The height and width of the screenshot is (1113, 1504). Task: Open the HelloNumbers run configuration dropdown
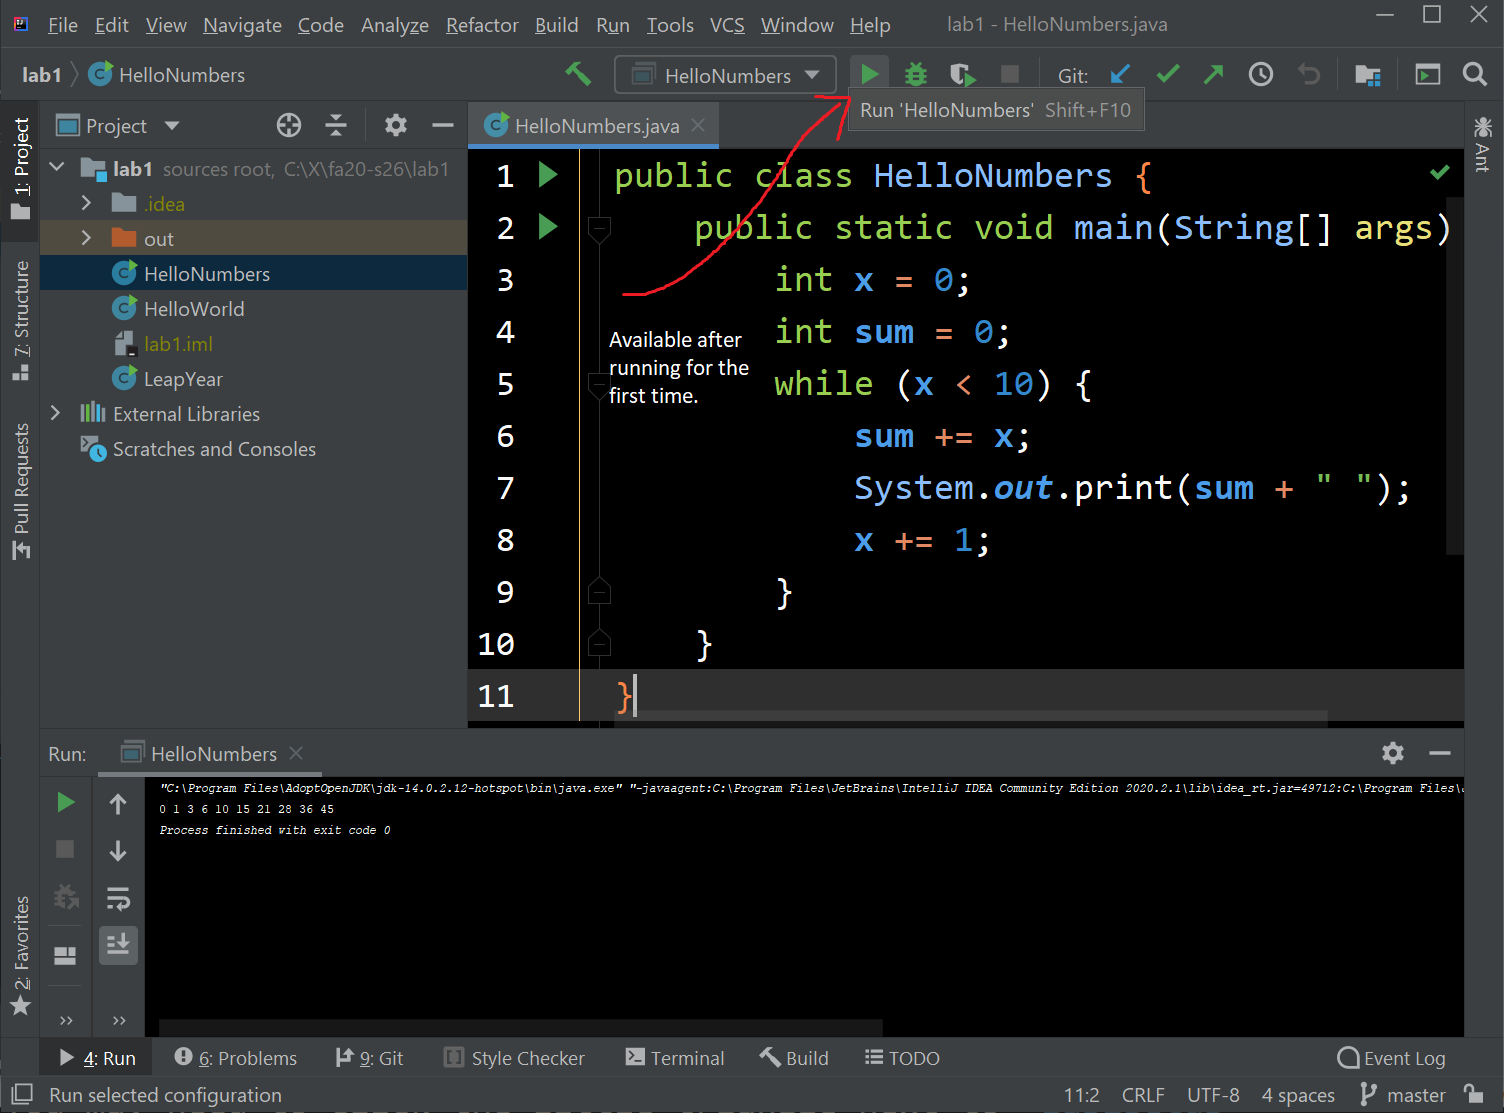coord(726,75)
